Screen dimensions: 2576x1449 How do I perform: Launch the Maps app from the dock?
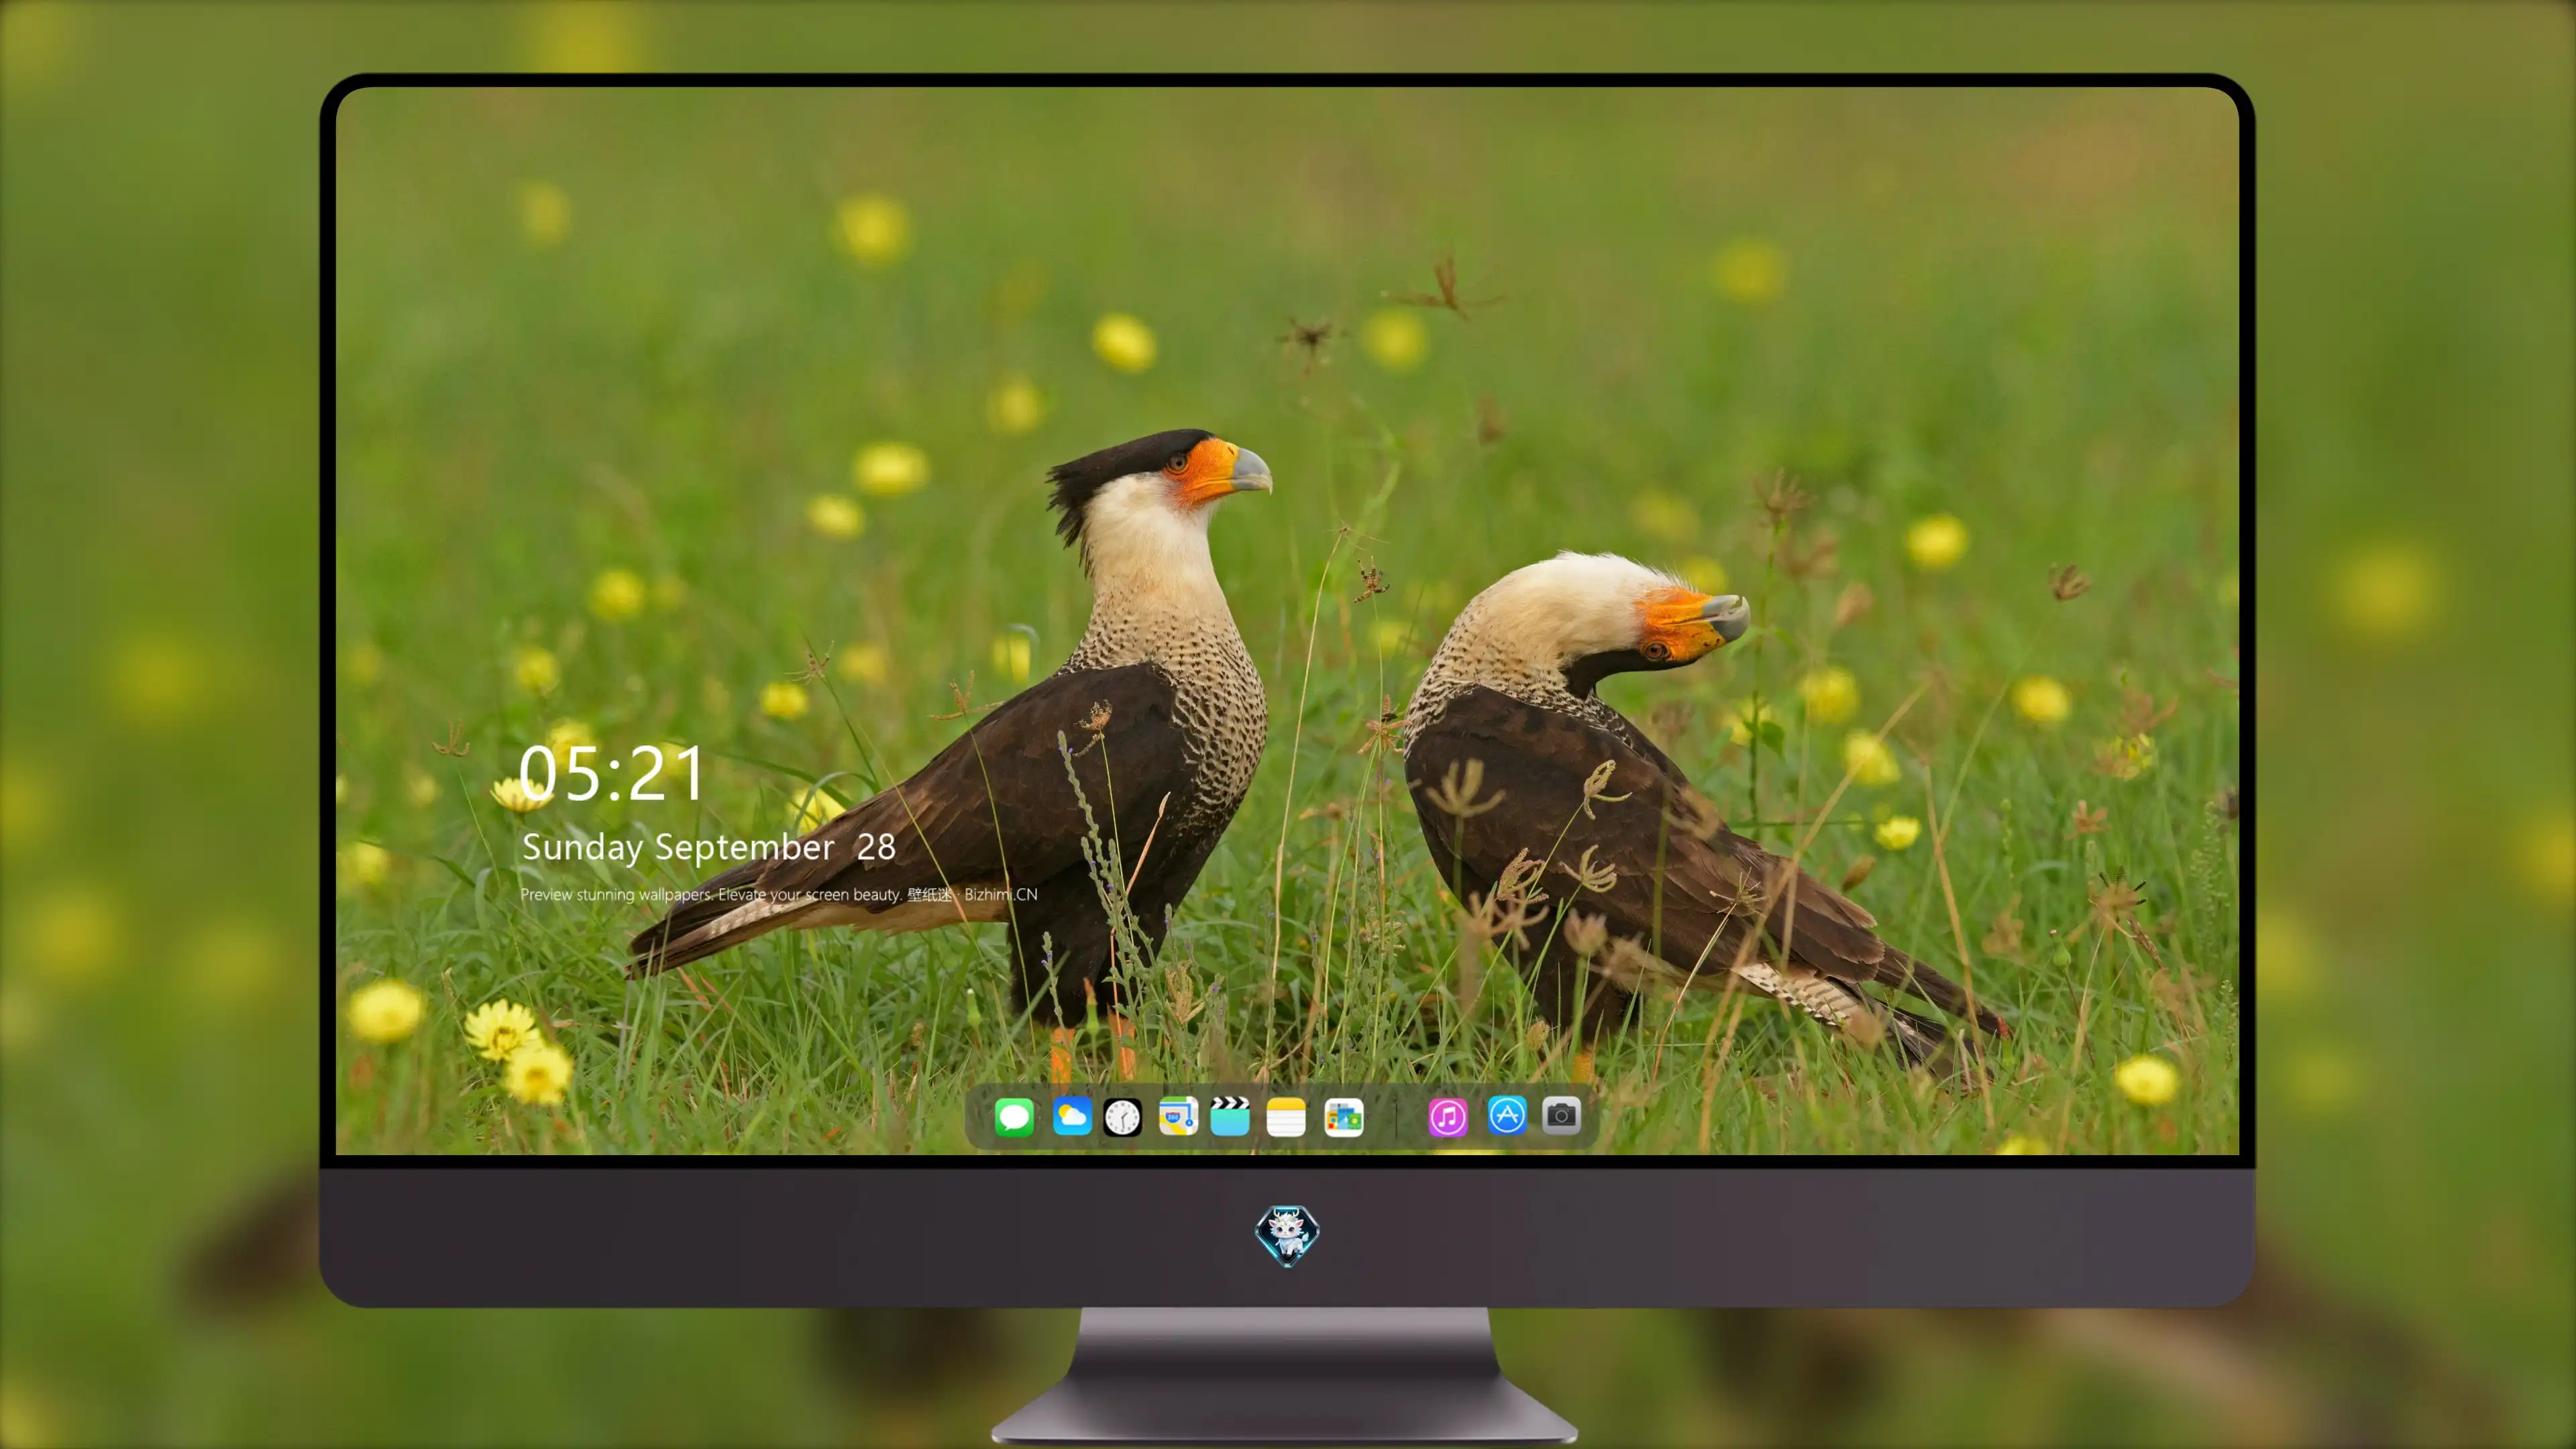[x=1178, y=1117]
